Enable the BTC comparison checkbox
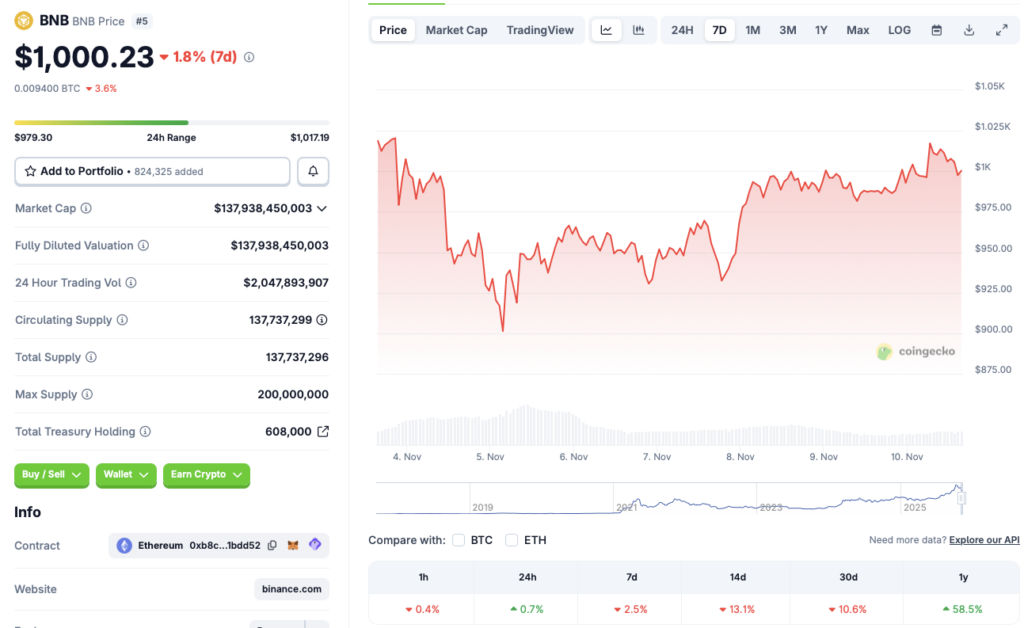The width and height of the screenshot is (1024, 628). 458,540
